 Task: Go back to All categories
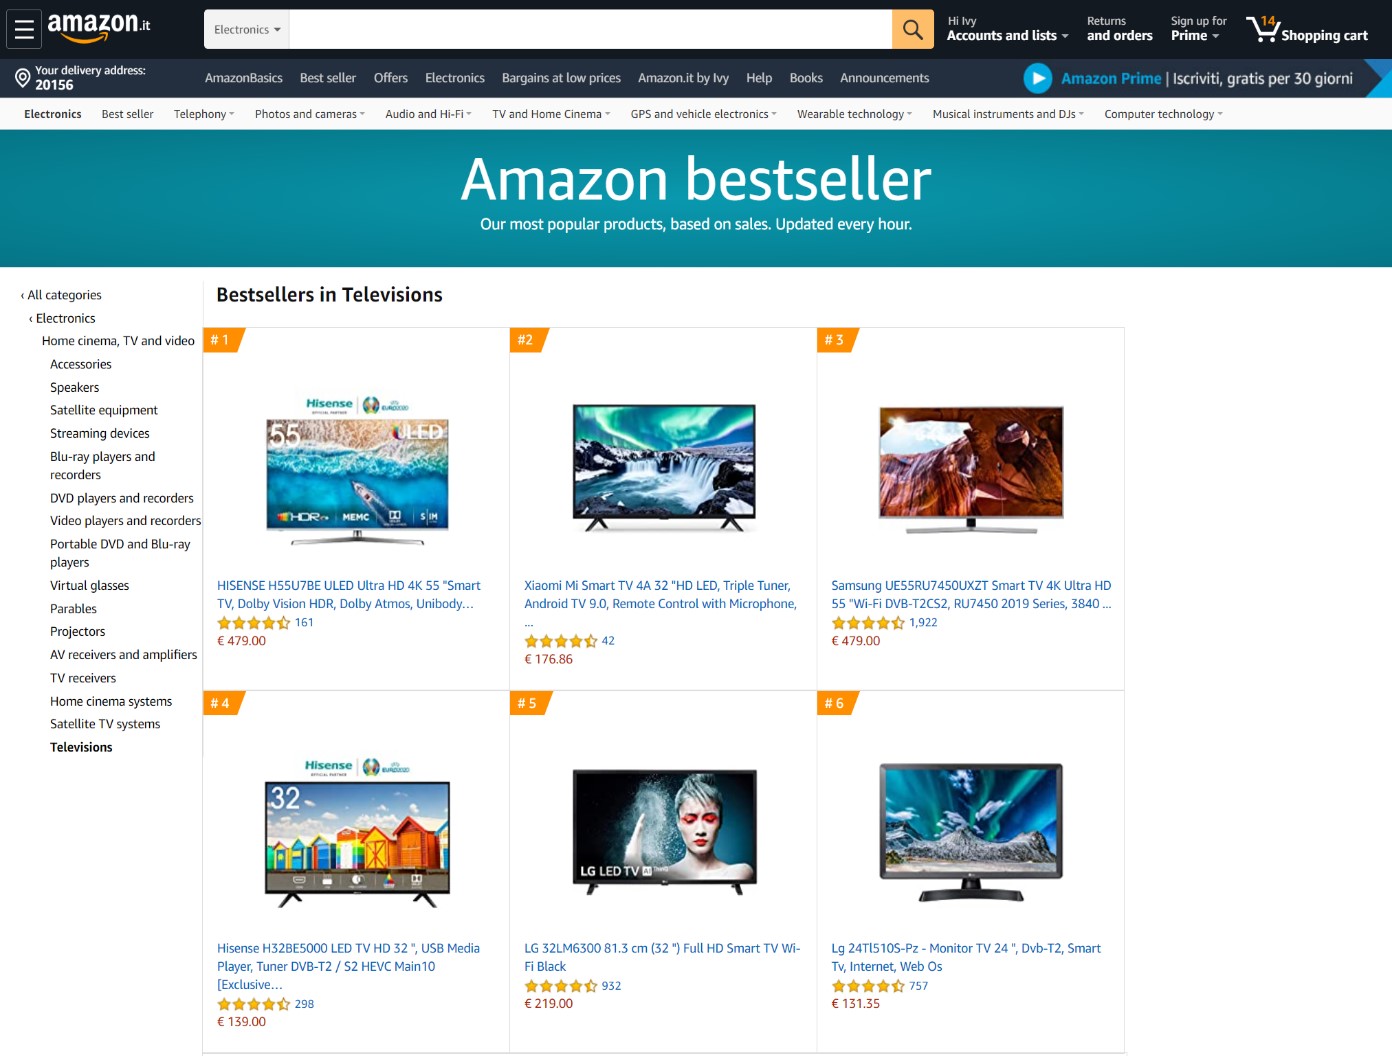[x=61, y=295]
